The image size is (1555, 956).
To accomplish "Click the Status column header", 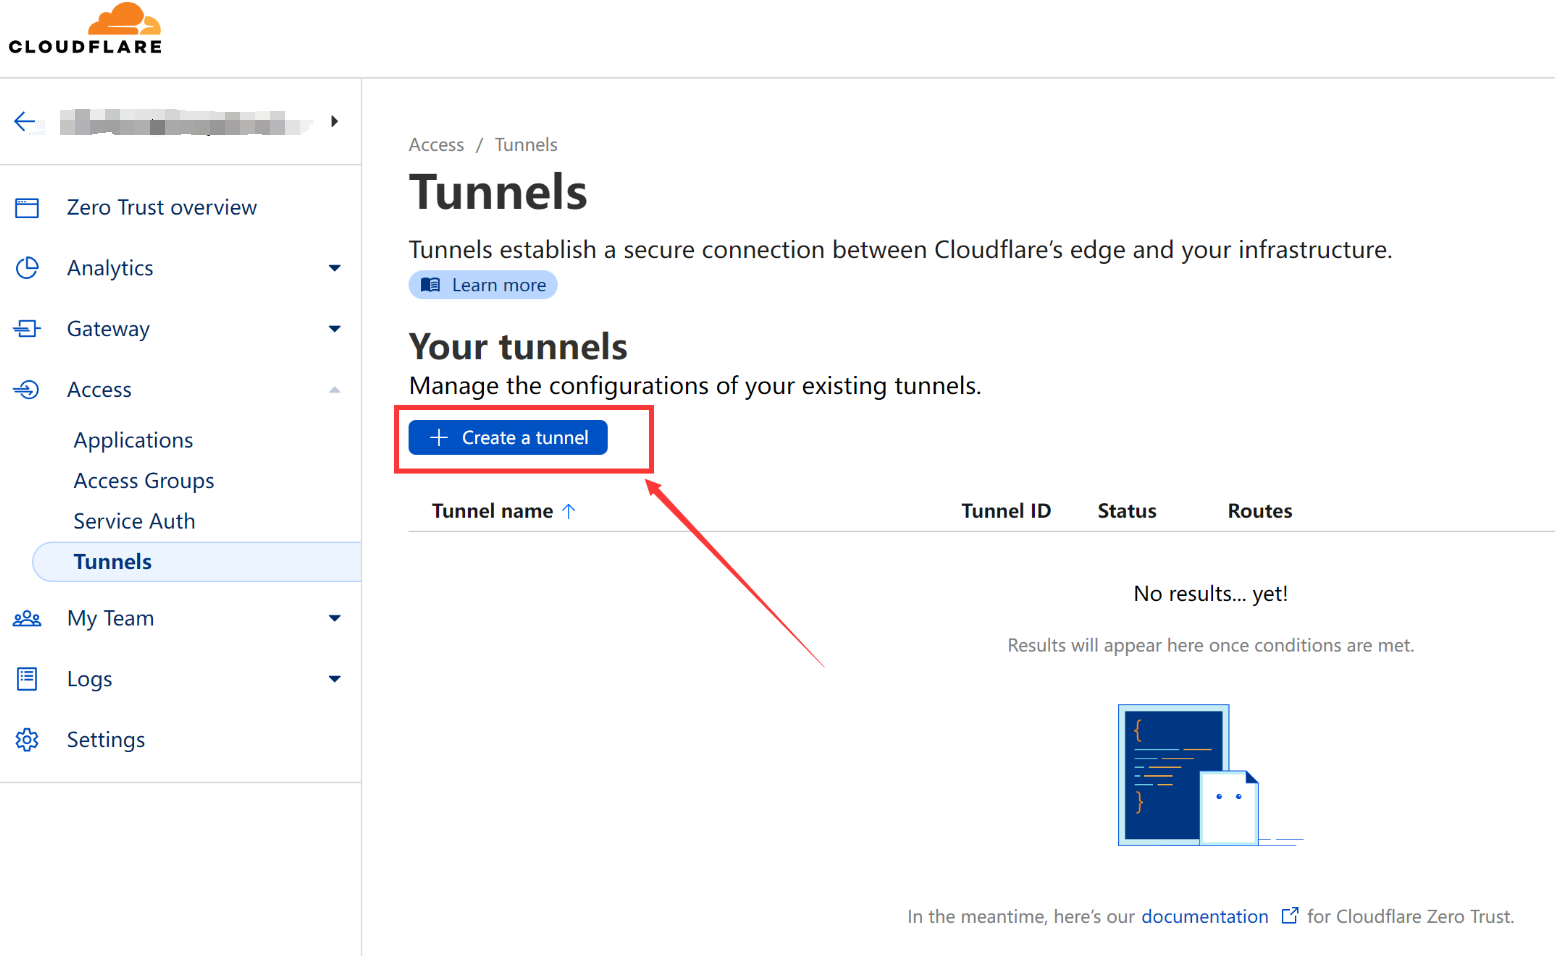I will click(x=1127, y=511).
